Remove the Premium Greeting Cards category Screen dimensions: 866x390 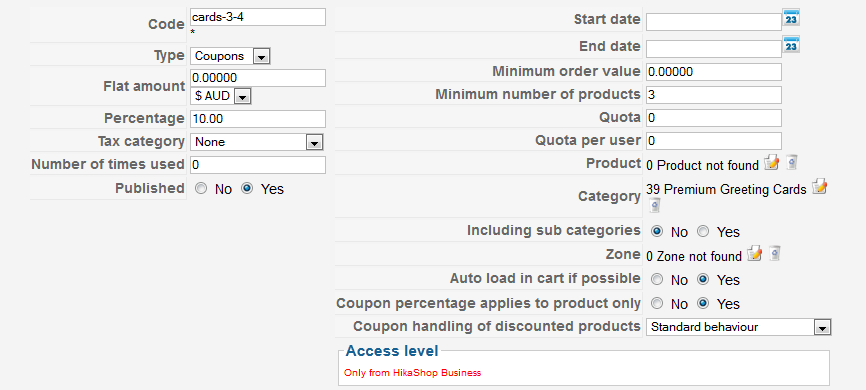pyautogui.click(x=654, y=205)
